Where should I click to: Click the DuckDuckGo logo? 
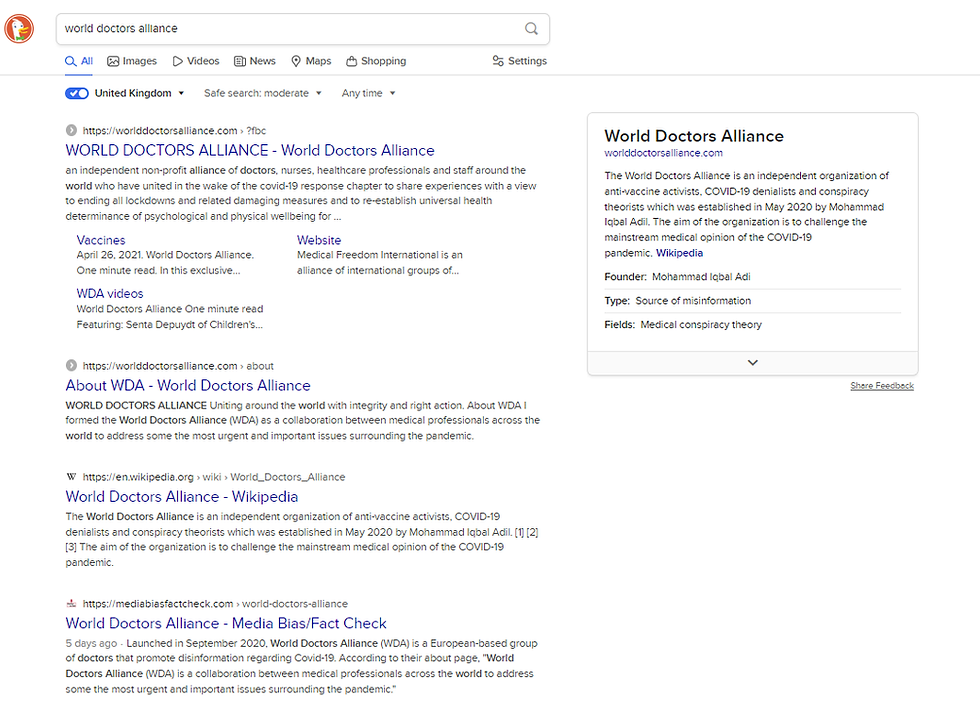coord(19,29)
